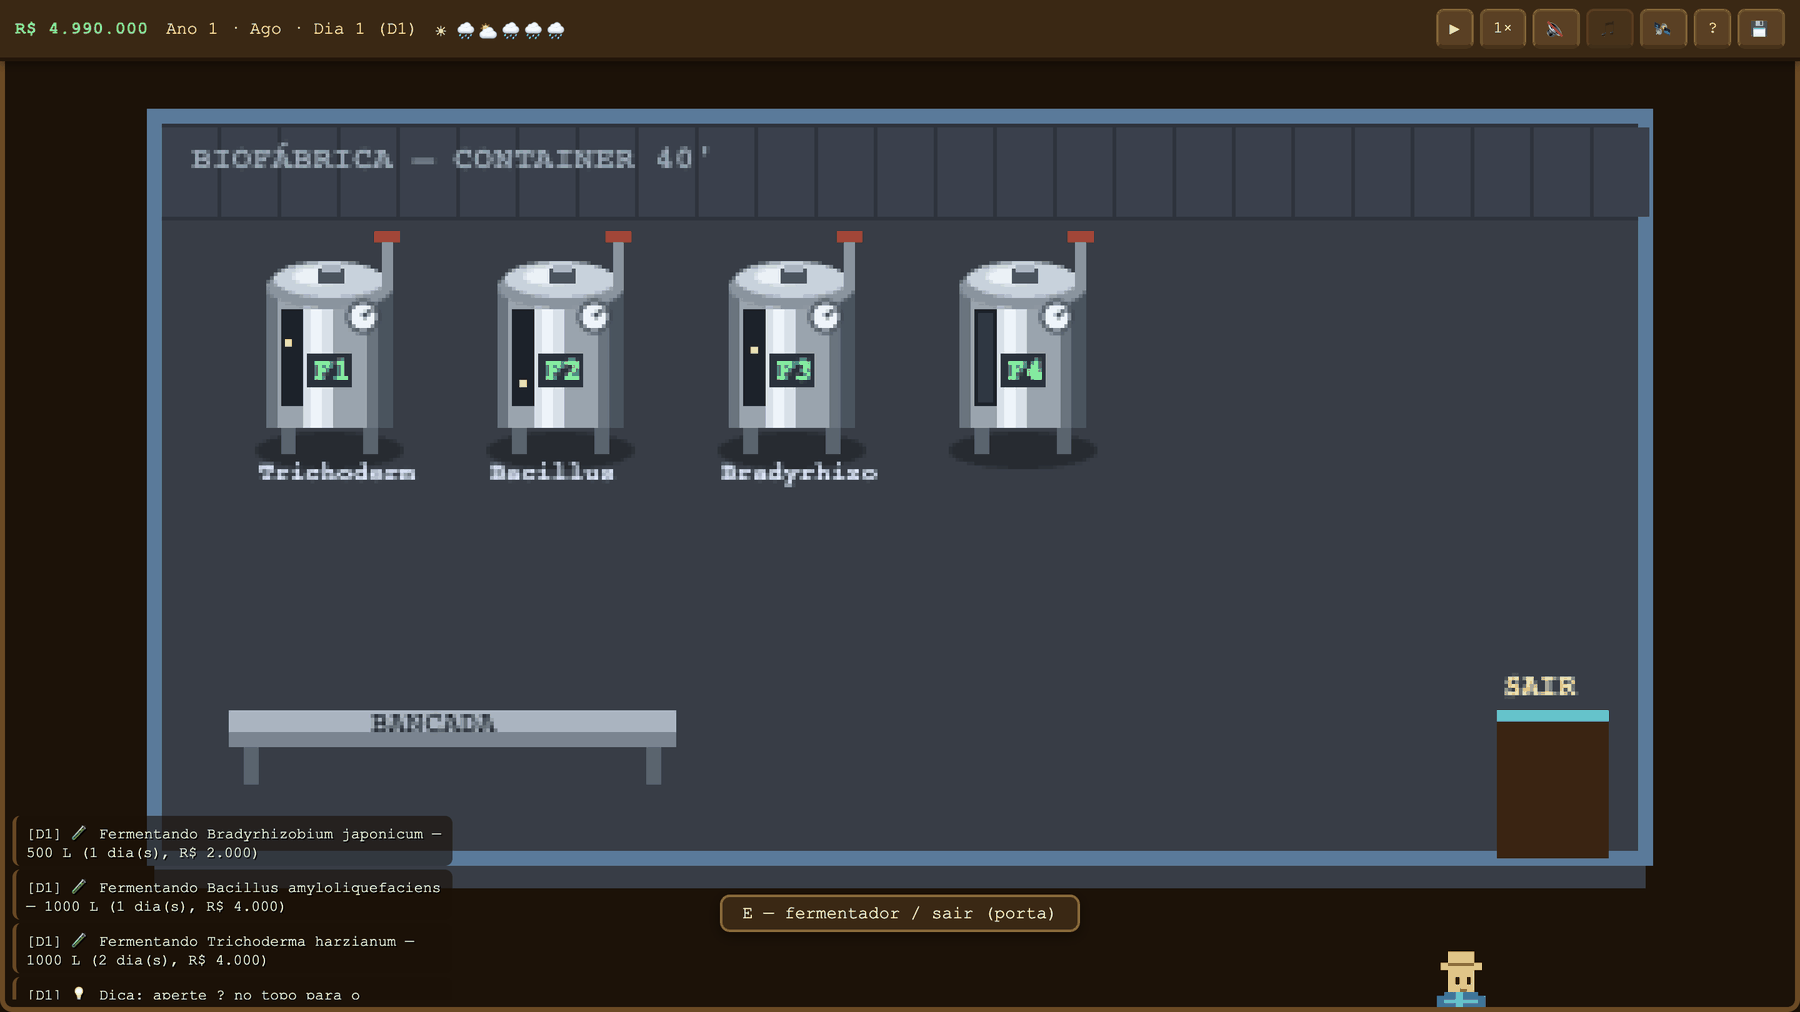
Task: Click the SAIR exit door
Action: (x=1552, y=783)
